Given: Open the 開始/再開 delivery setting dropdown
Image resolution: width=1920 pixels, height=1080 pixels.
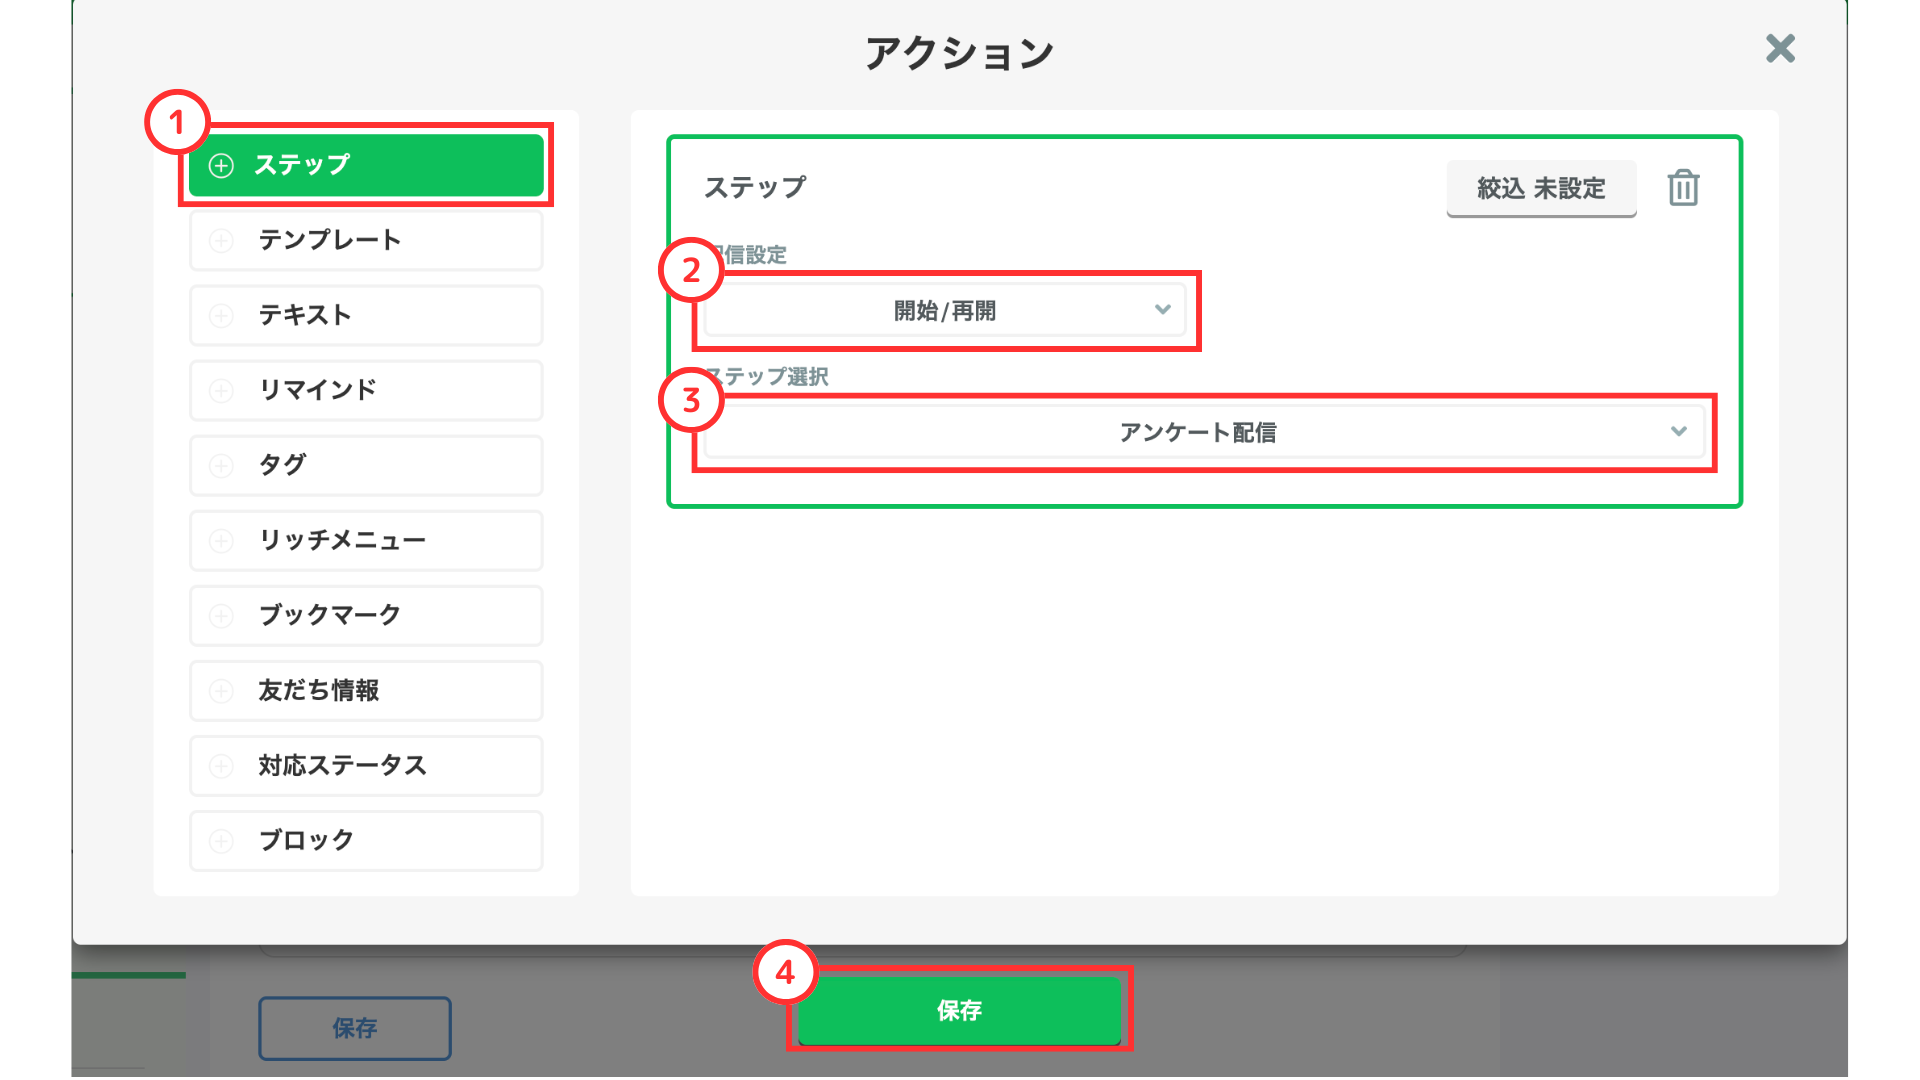Looking at the screenshot, I should (x=944, y=311).
